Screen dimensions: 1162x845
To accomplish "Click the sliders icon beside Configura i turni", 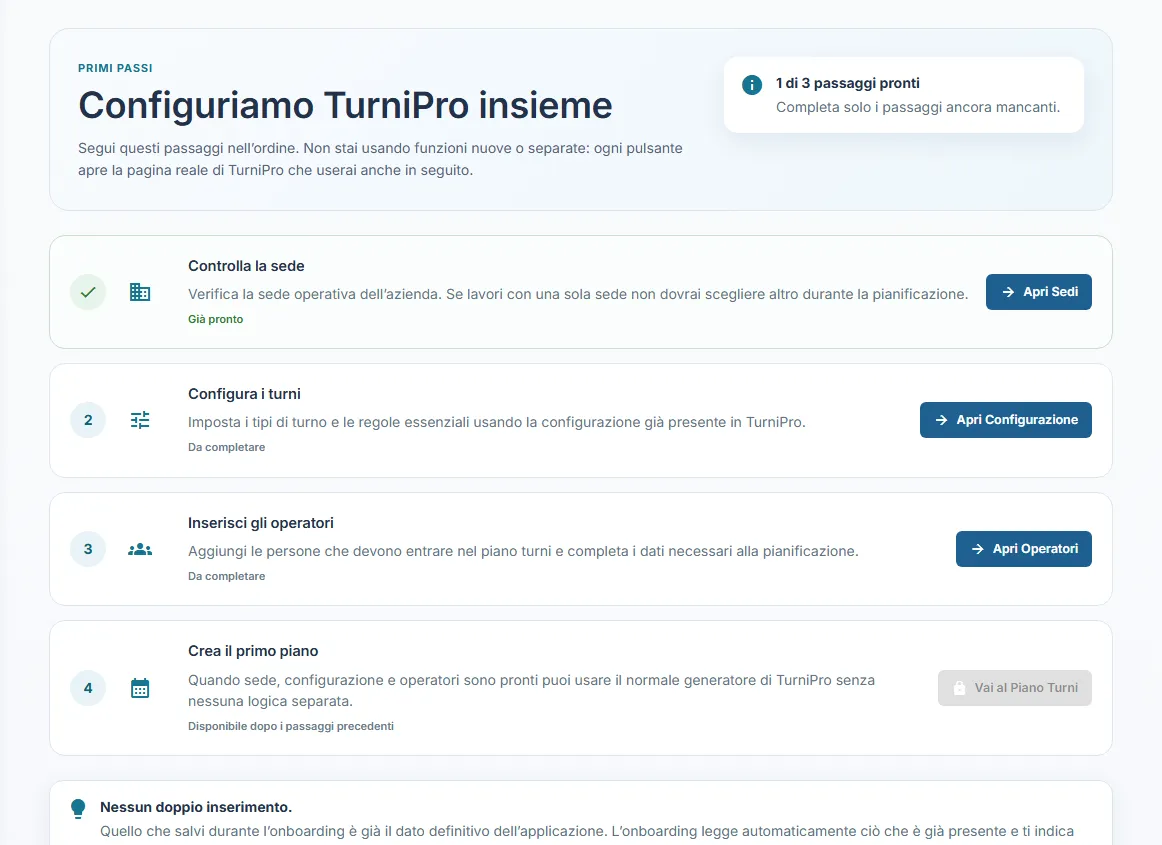I will [x=140, y=420].
